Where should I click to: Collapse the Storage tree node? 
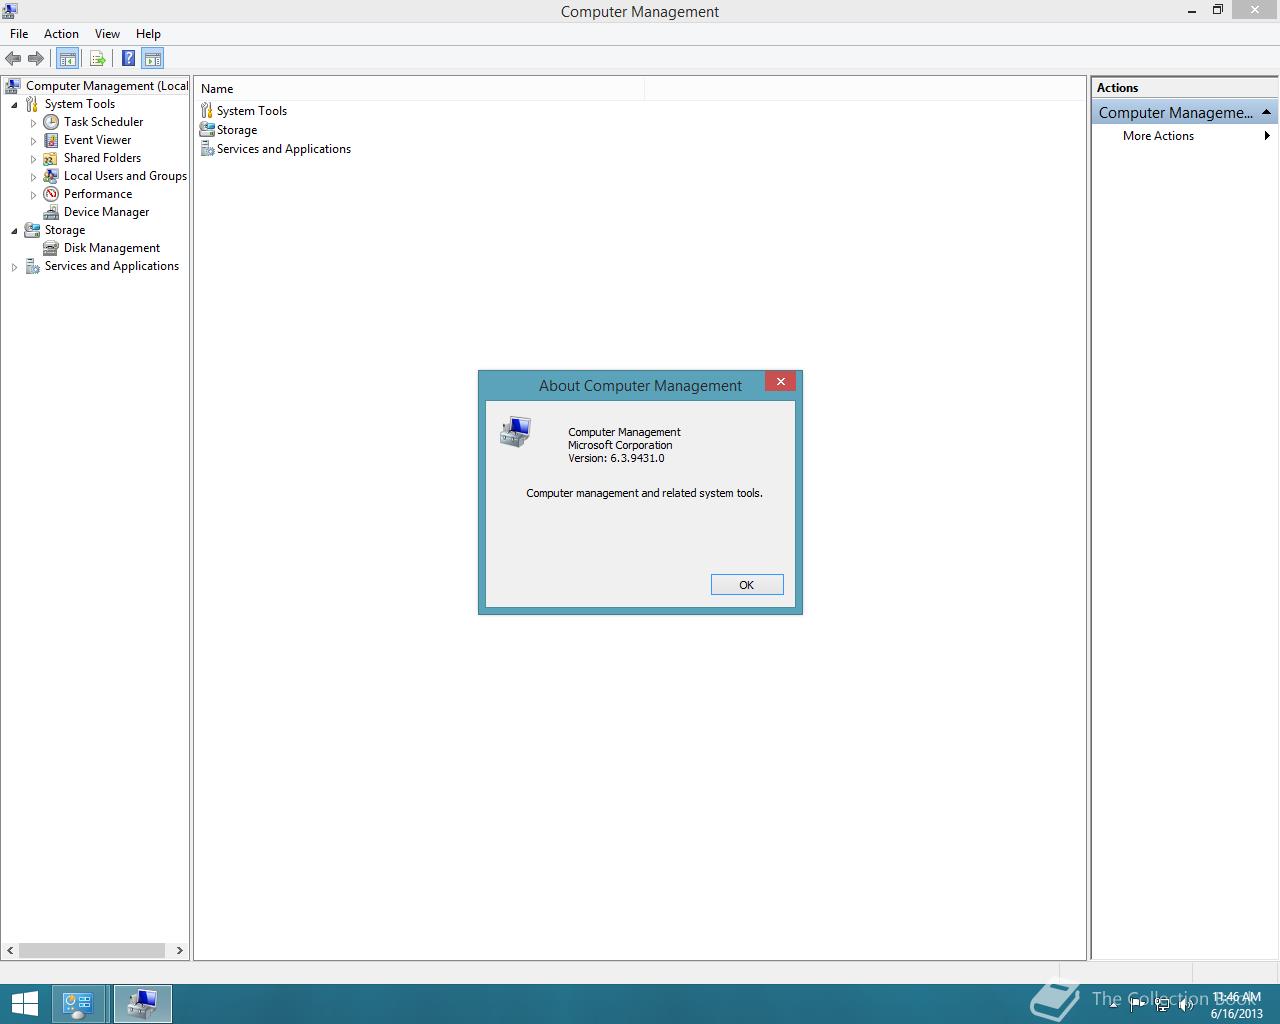click(14, 231)
